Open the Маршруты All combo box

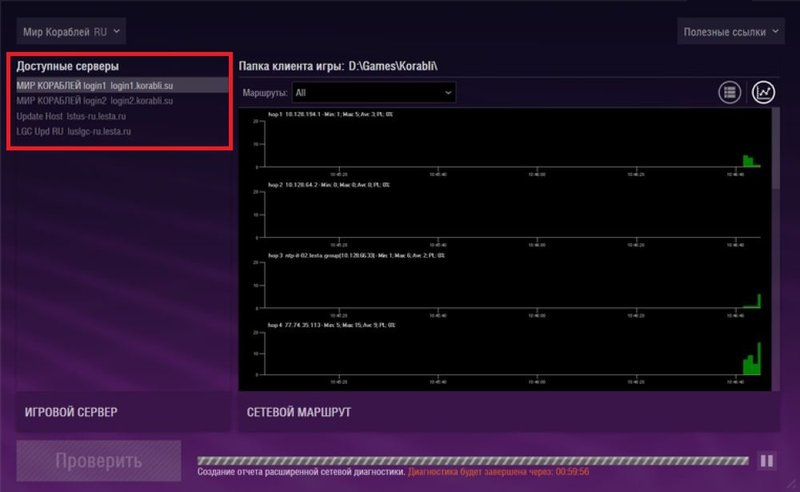pos(373,93)
